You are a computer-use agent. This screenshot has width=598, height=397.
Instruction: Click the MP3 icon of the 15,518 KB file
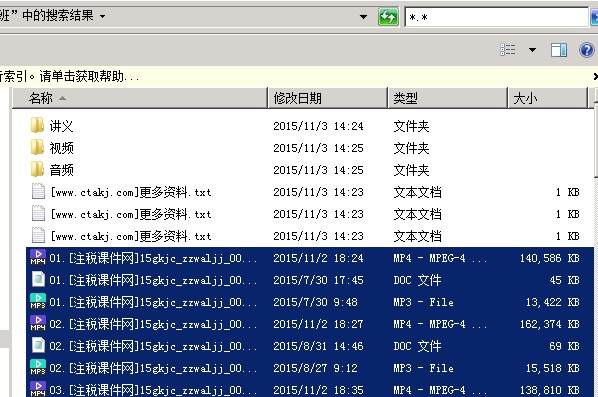[38, 368]
